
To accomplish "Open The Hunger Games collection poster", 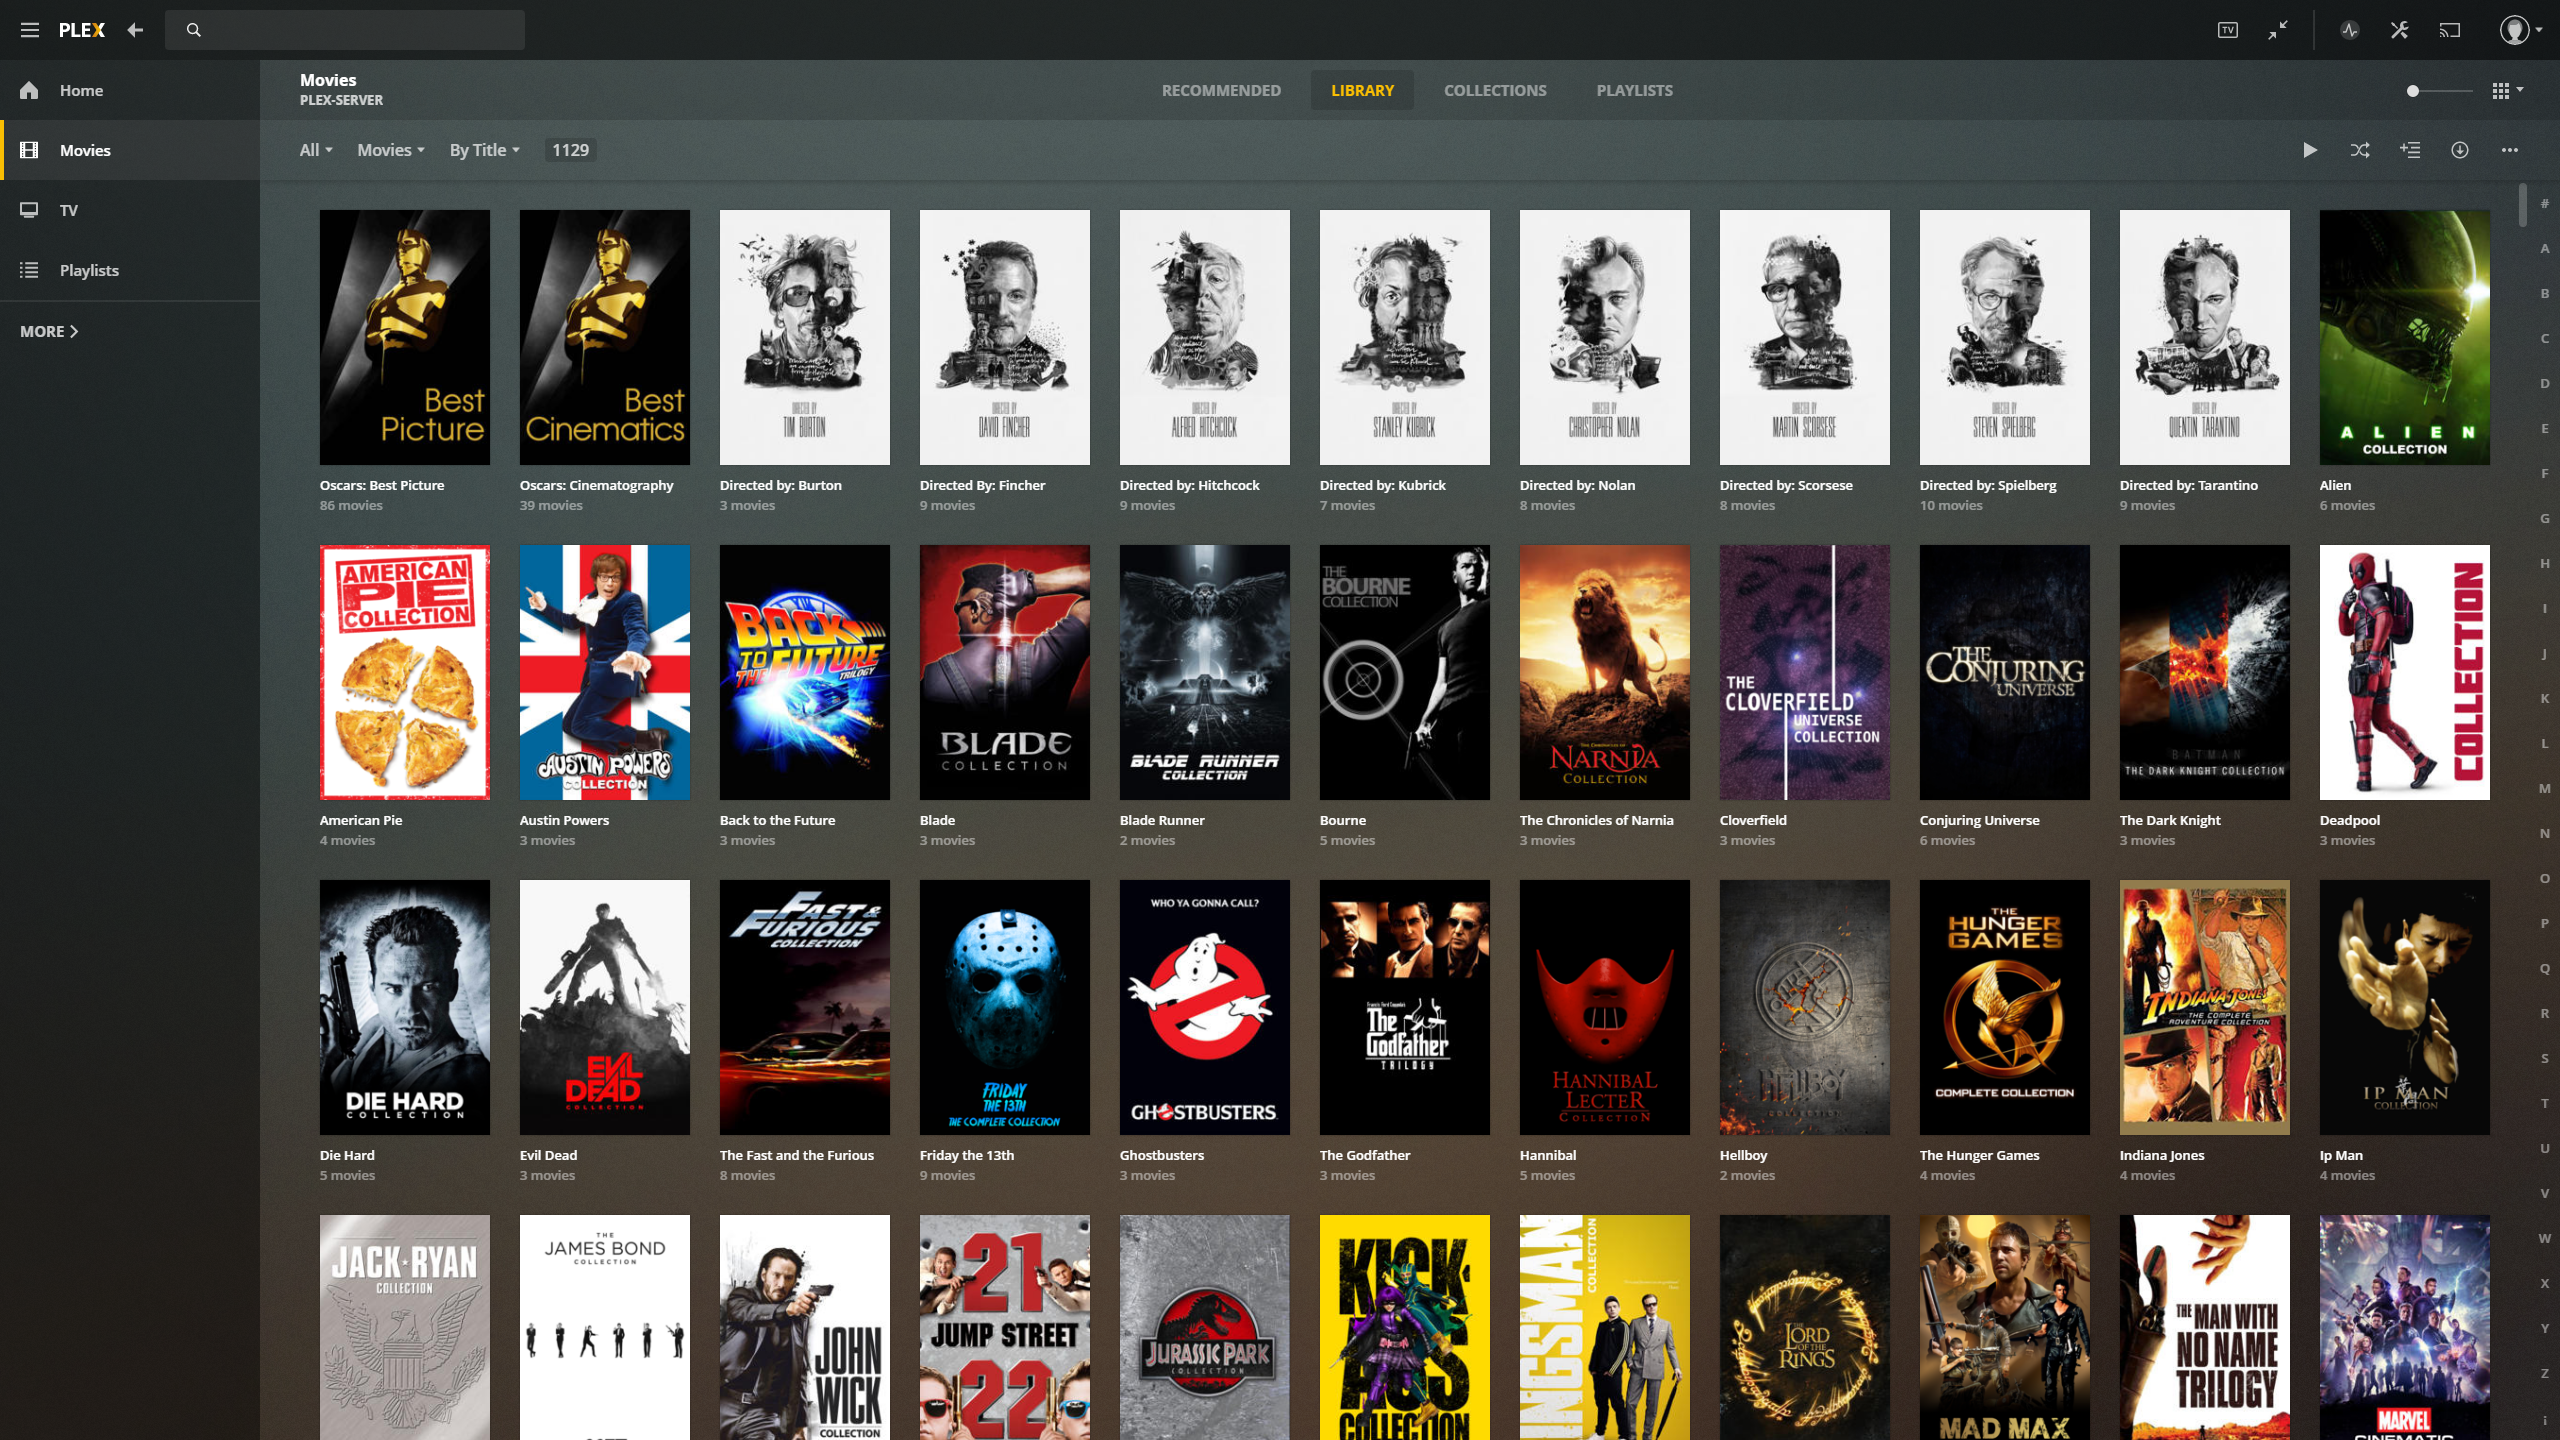I will point(2005,1007).
